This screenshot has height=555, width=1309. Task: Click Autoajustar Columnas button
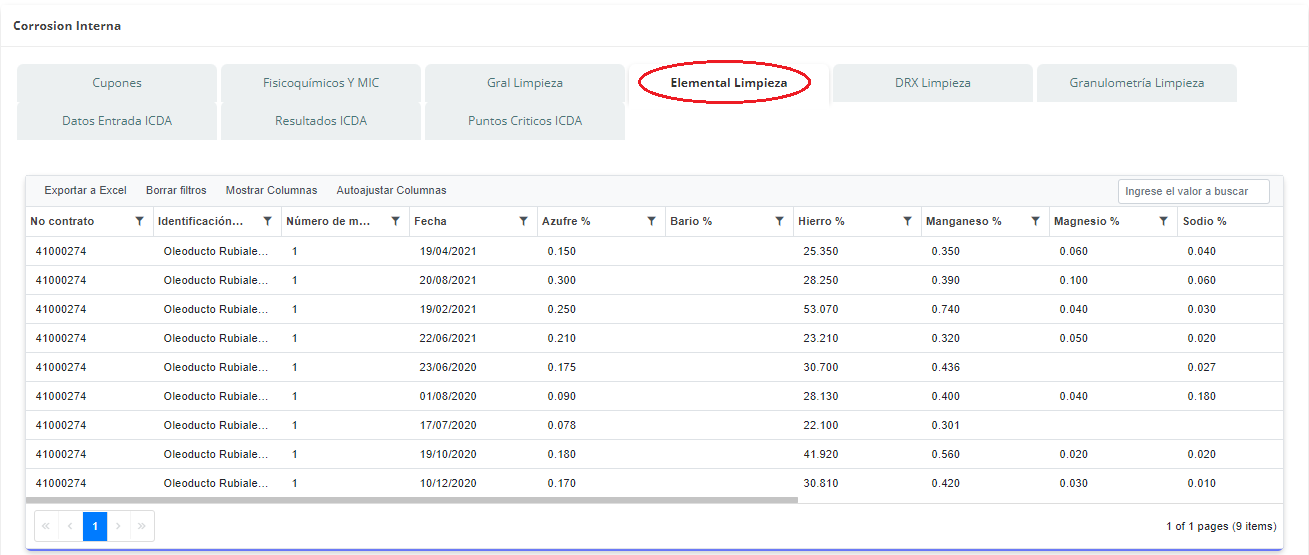click(391, 191)
